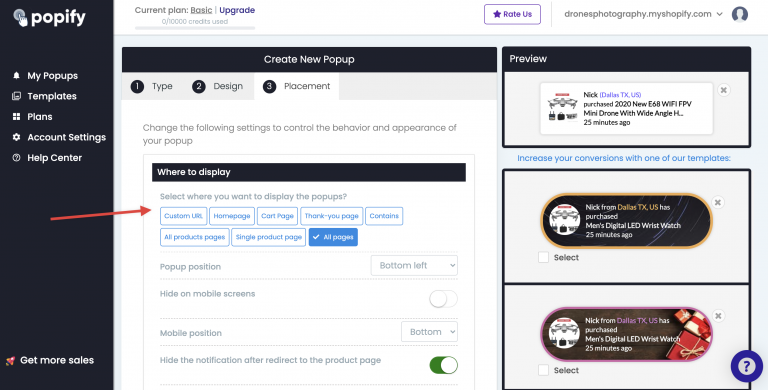Open the round help chat button
Viewport: 768px width, 390px height.
click(x=746, y=366)
